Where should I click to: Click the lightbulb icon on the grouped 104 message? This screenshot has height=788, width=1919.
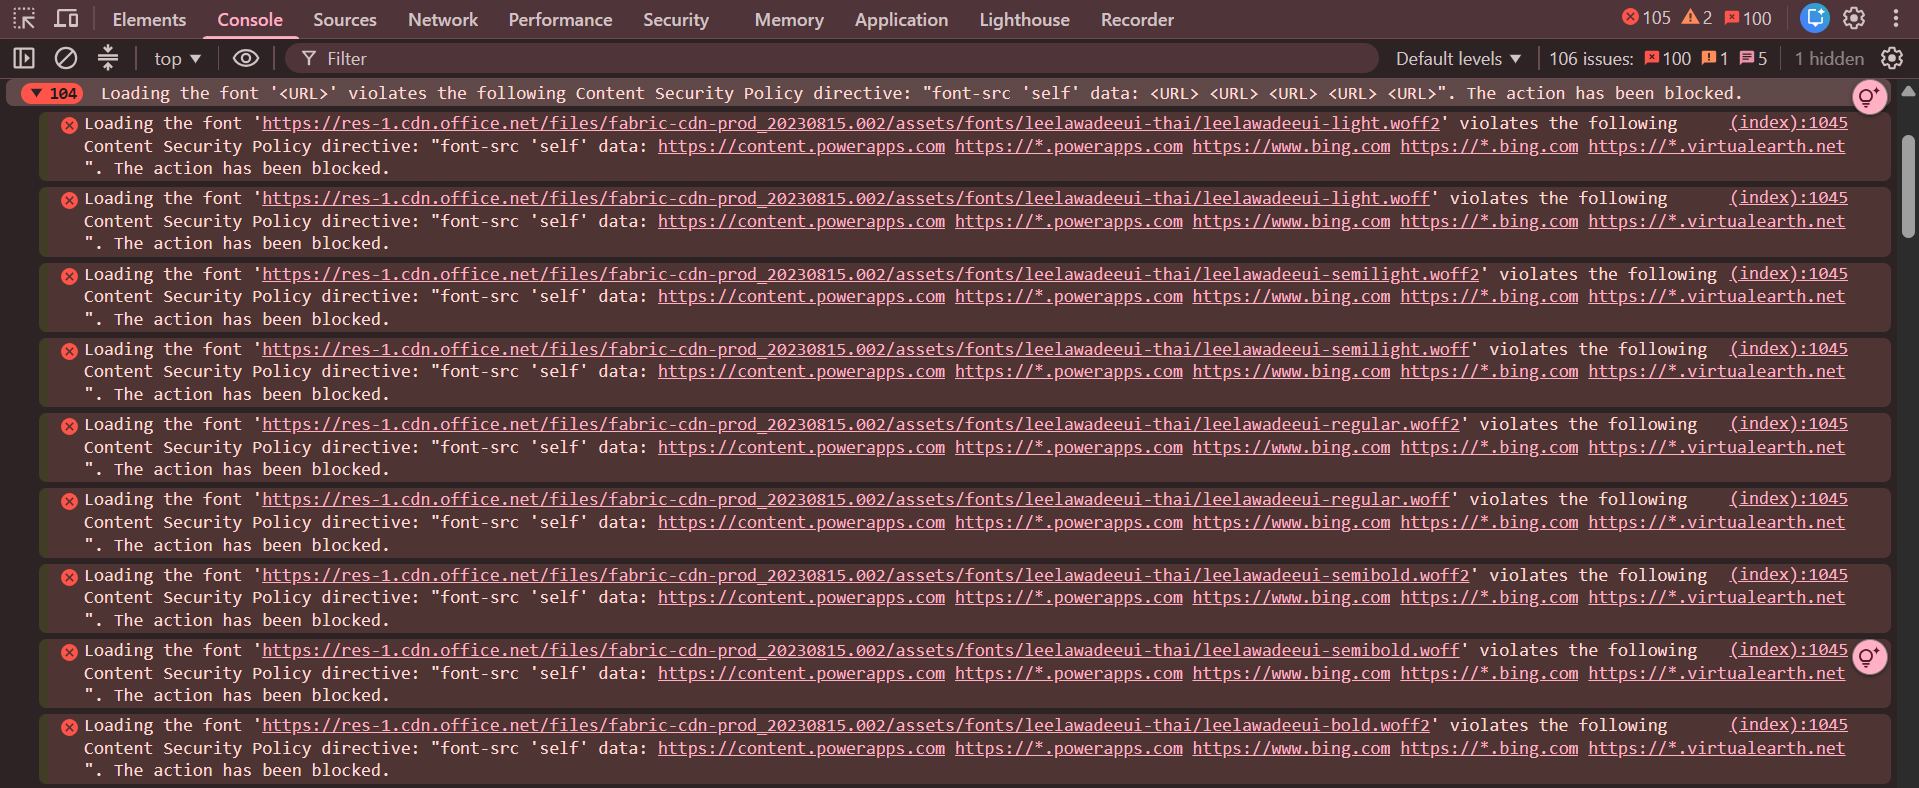[1869, 97]
